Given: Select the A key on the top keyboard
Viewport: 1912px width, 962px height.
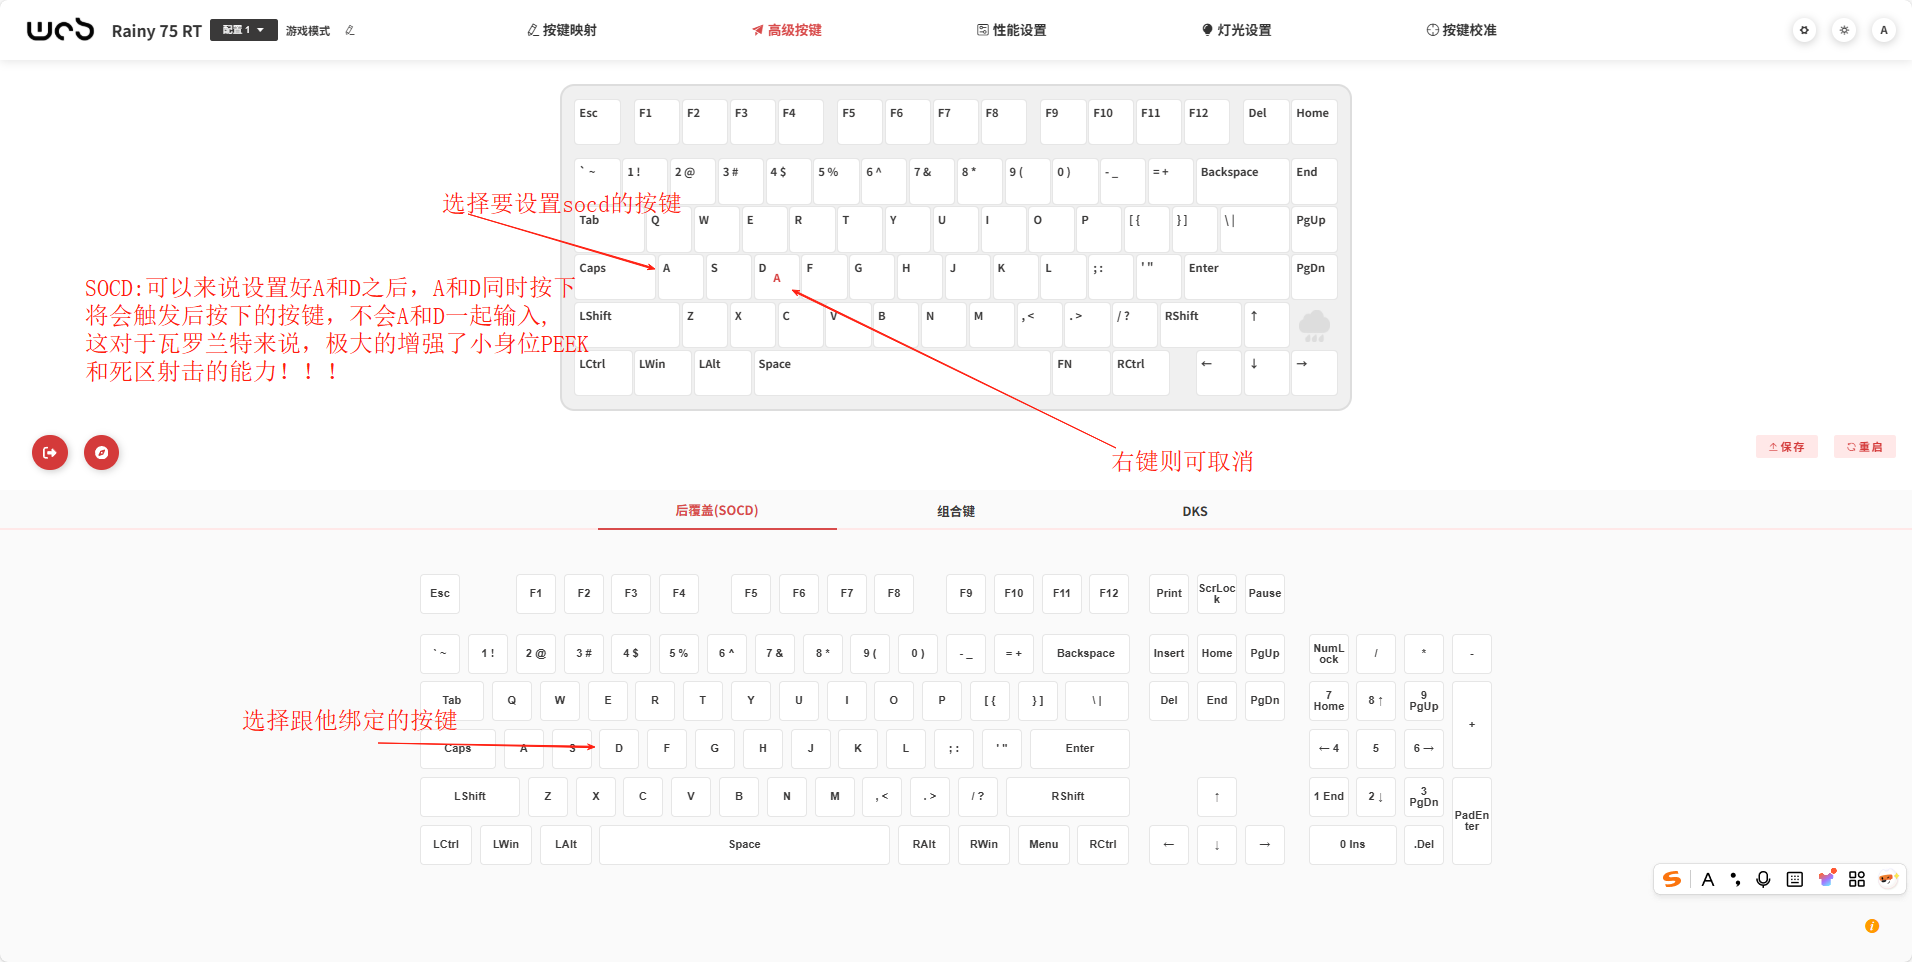Looking at the screenshot, I should click(x=680, y=277).
